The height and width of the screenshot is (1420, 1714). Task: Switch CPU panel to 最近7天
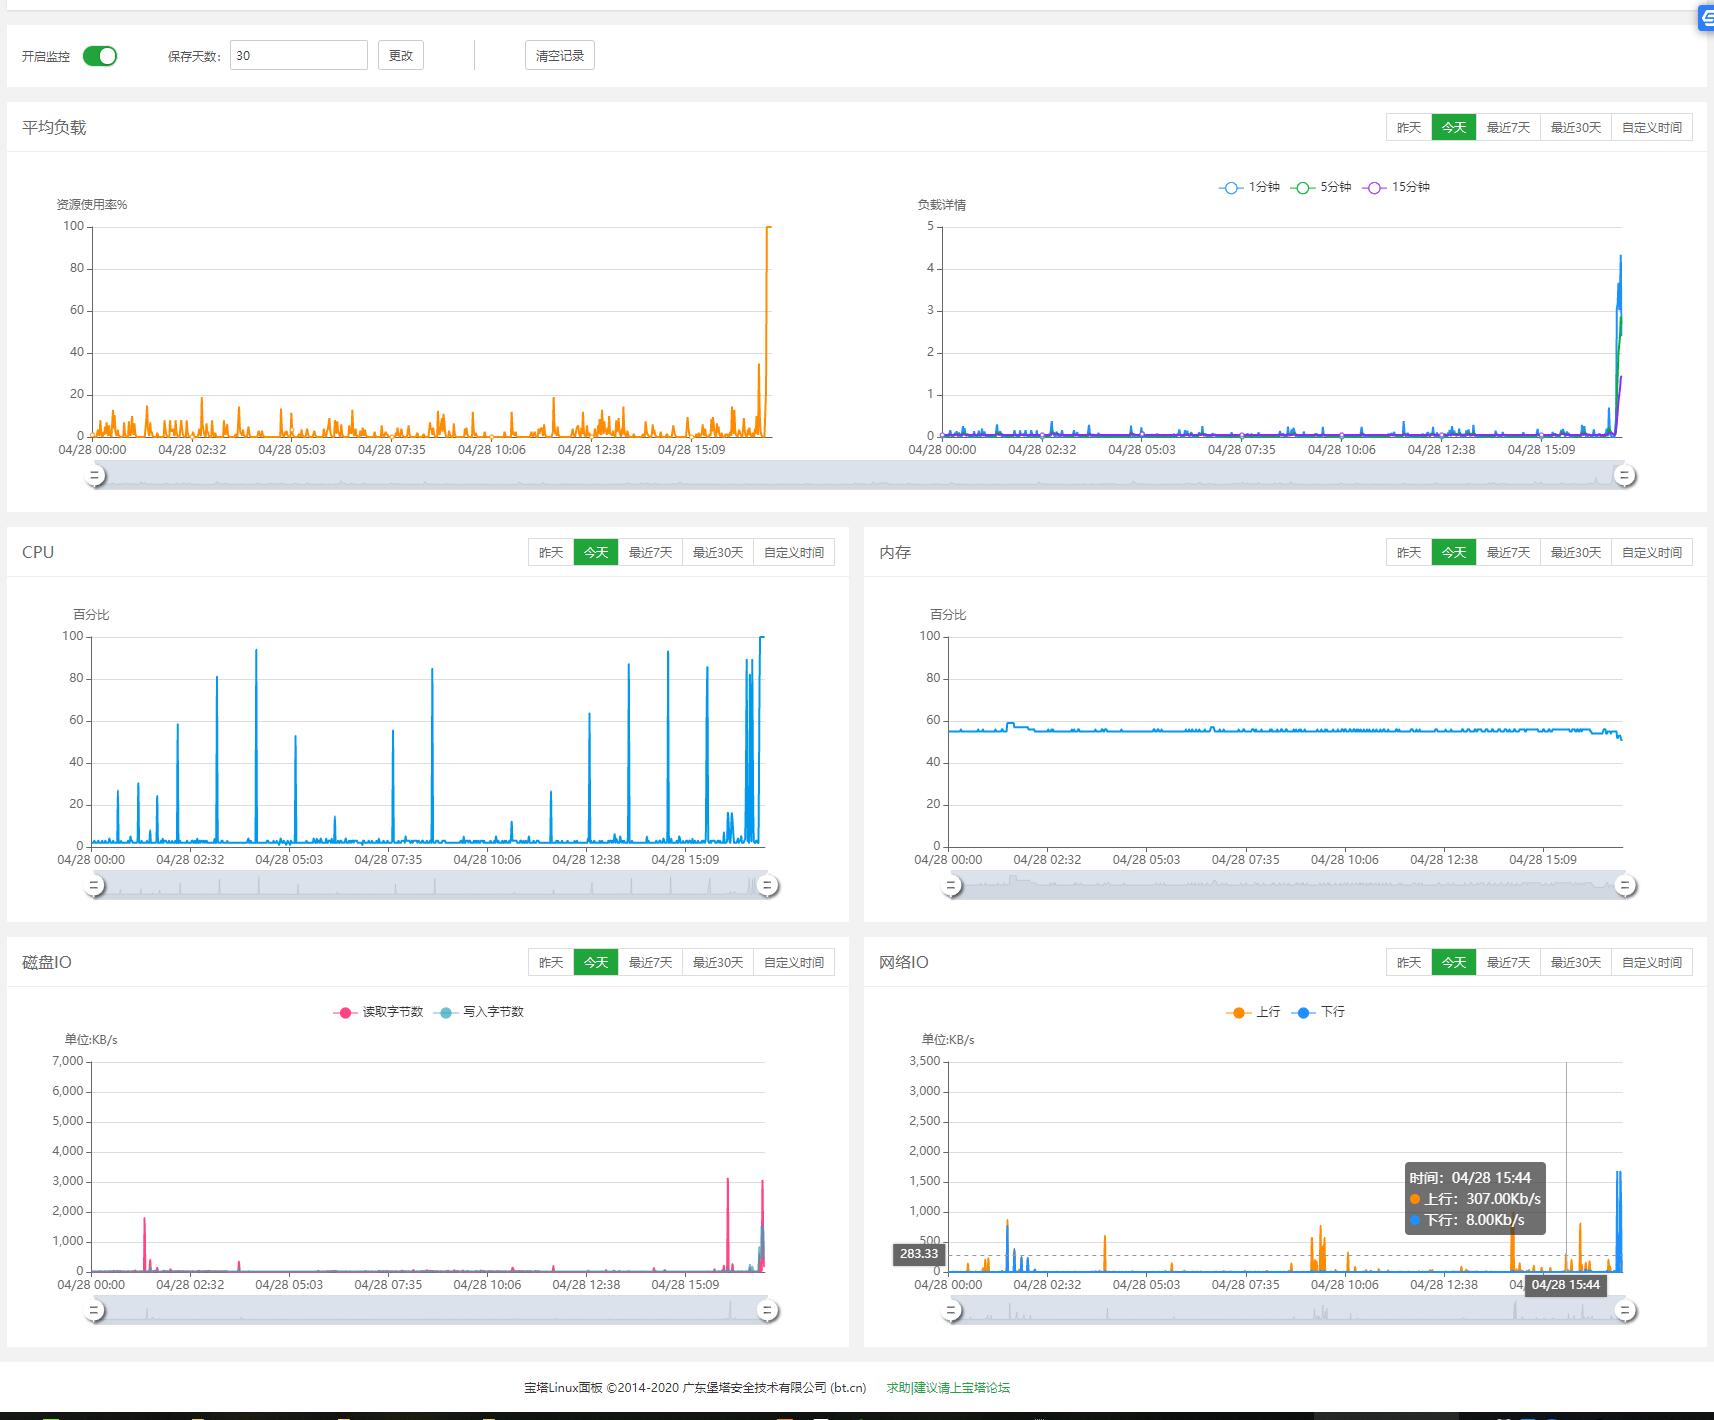click(x=650, y=553)
